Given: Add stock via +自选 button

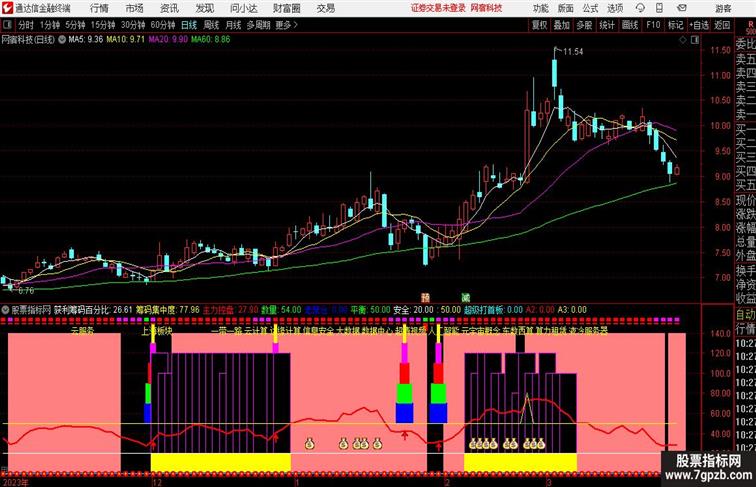Looking at the screenshot, I should 699,25.
